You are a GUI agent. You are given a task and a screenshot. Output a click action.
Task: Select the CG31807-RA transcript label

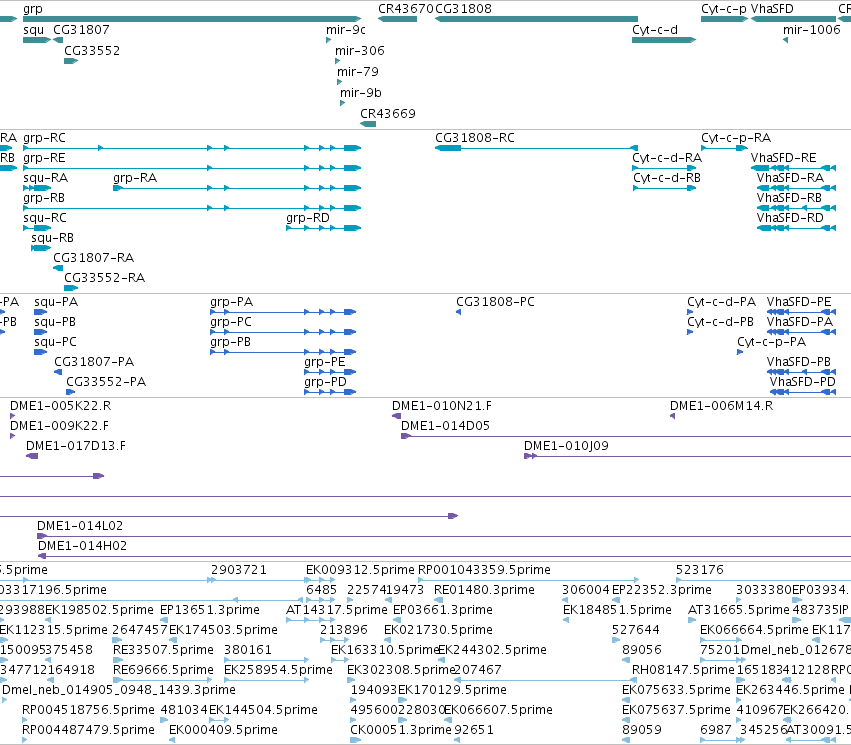click(x=94, y=258)
